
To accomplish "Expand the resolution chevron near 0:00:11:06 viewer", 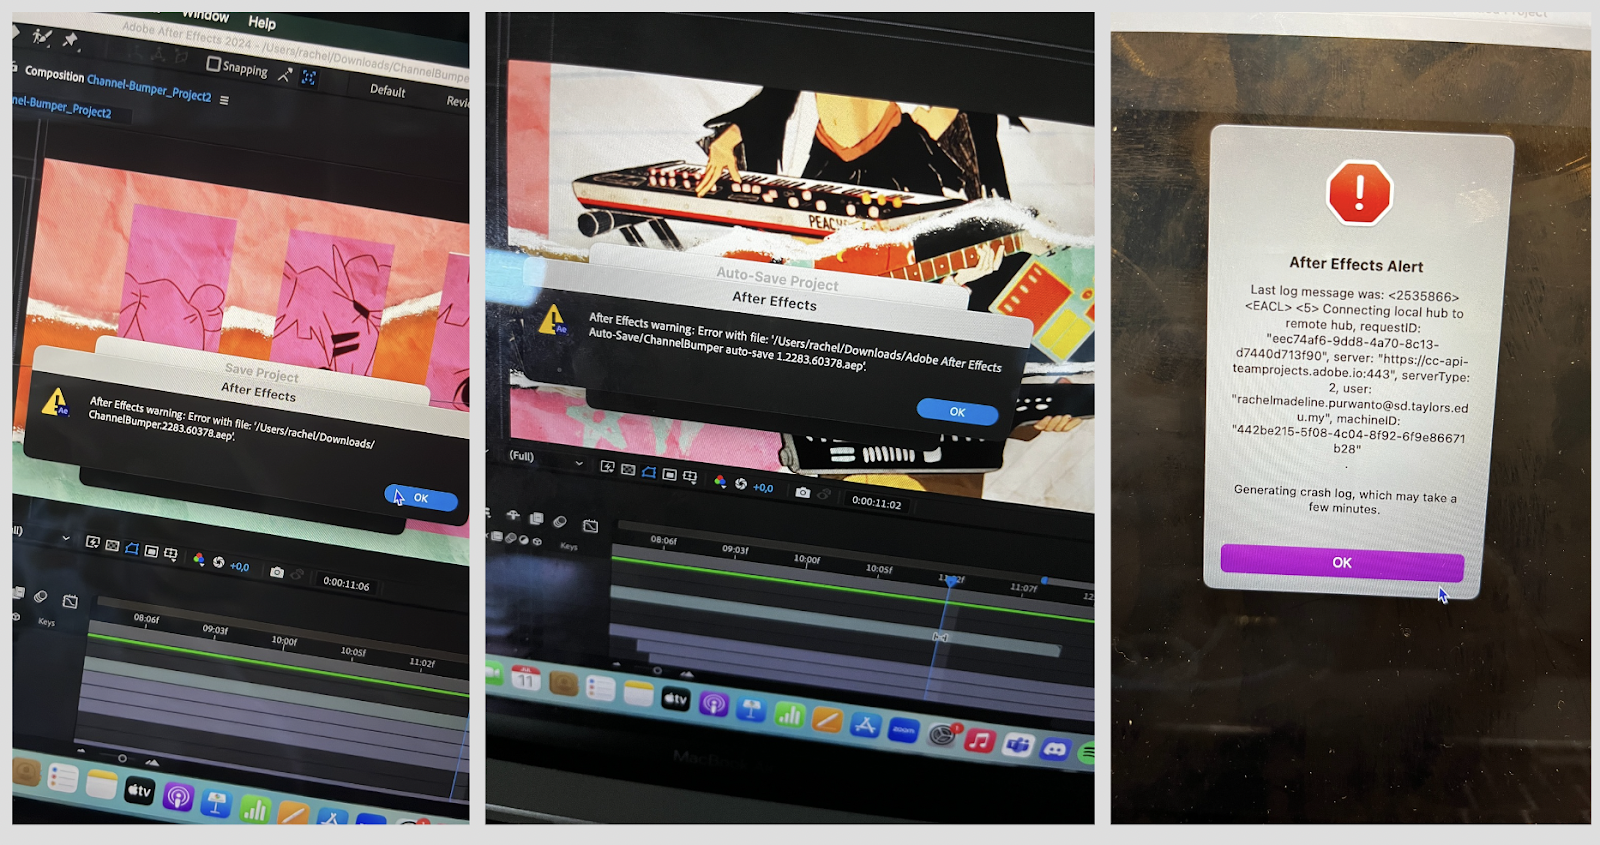I will pyautogui.click(x=66, y=538).
